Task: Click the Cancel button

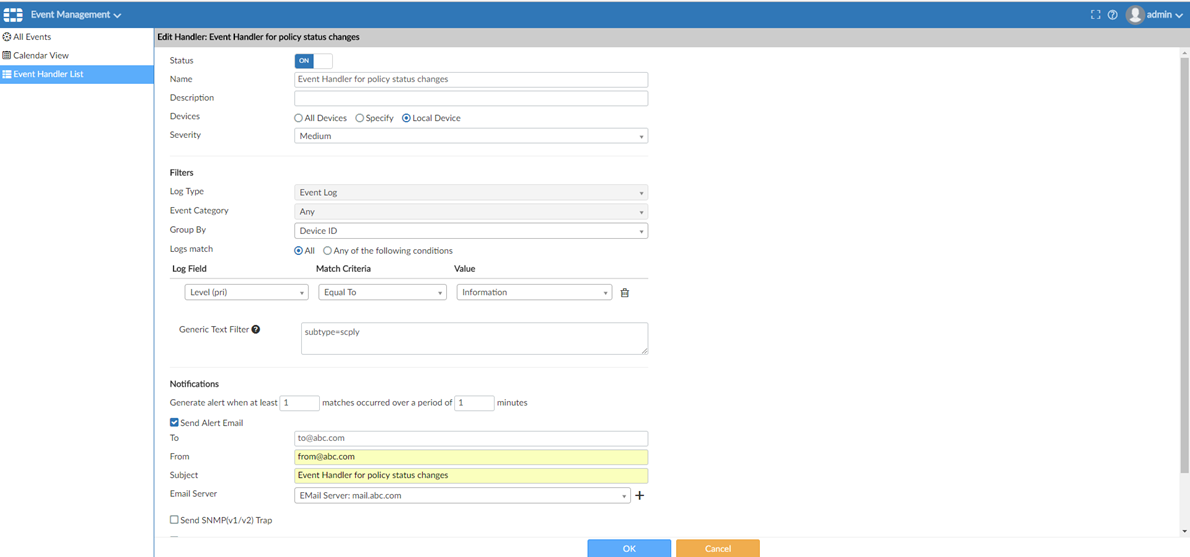Action: 717,548
